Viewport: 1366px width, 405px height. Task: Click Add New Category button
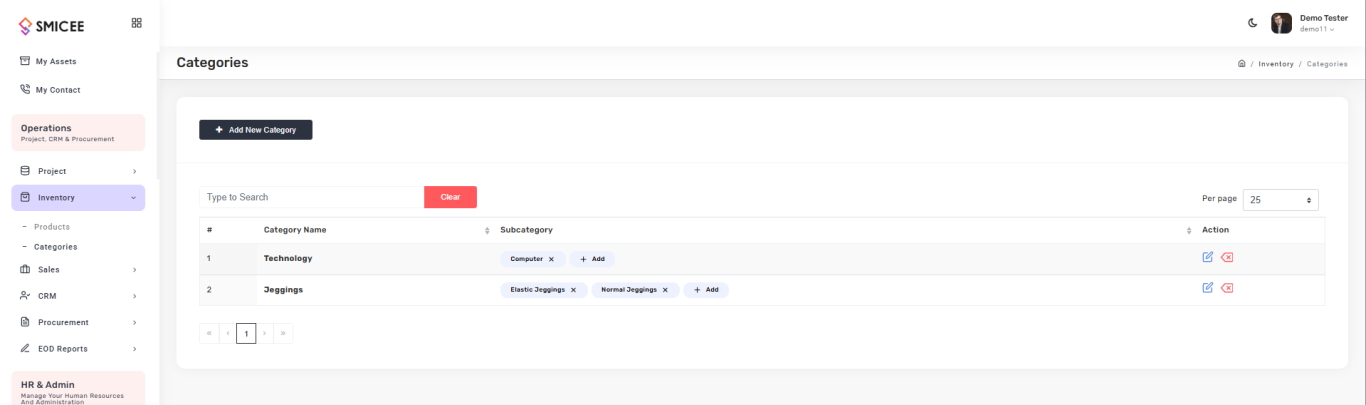pyautogui.click(x=256, y=130)
